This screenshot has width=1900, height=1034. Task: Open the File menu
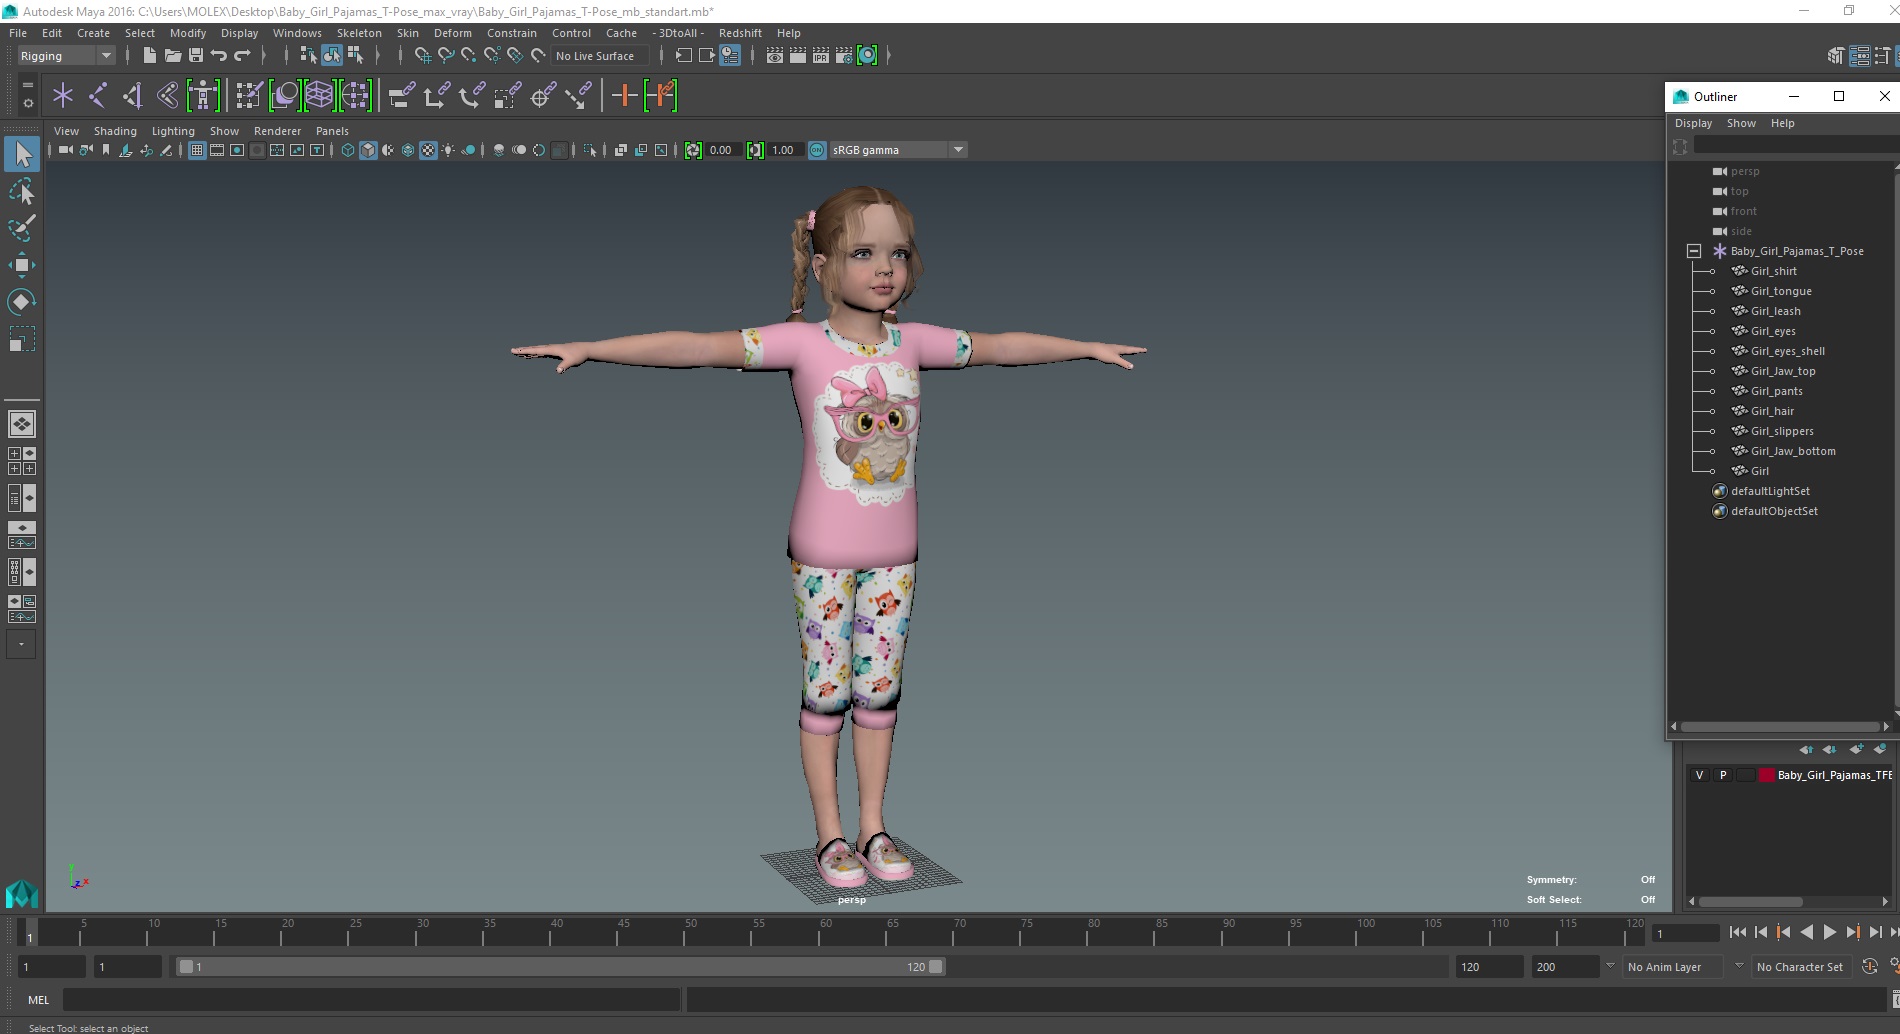coord(18,33)
